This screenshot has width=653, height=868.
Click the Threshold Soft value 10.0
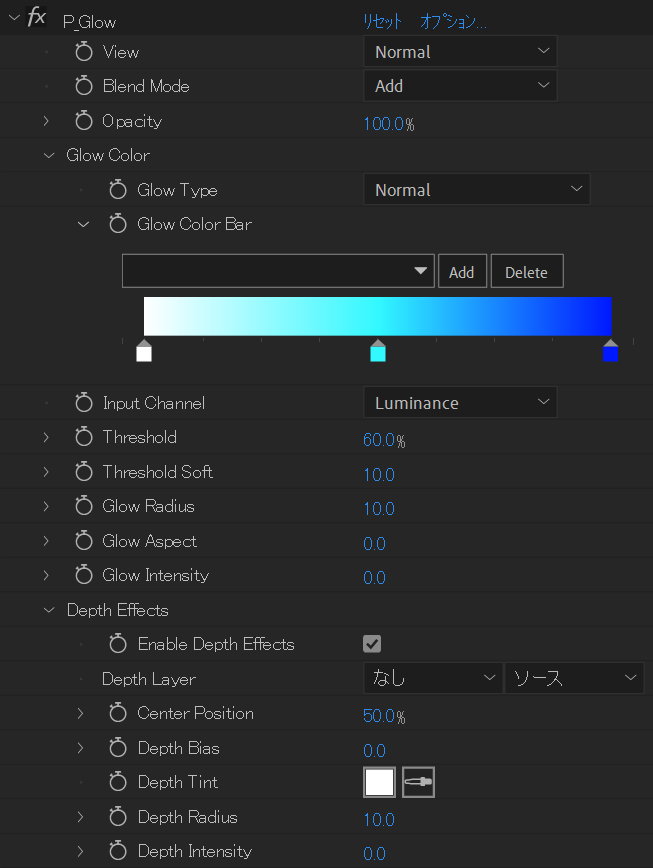(x=379, y=474)
